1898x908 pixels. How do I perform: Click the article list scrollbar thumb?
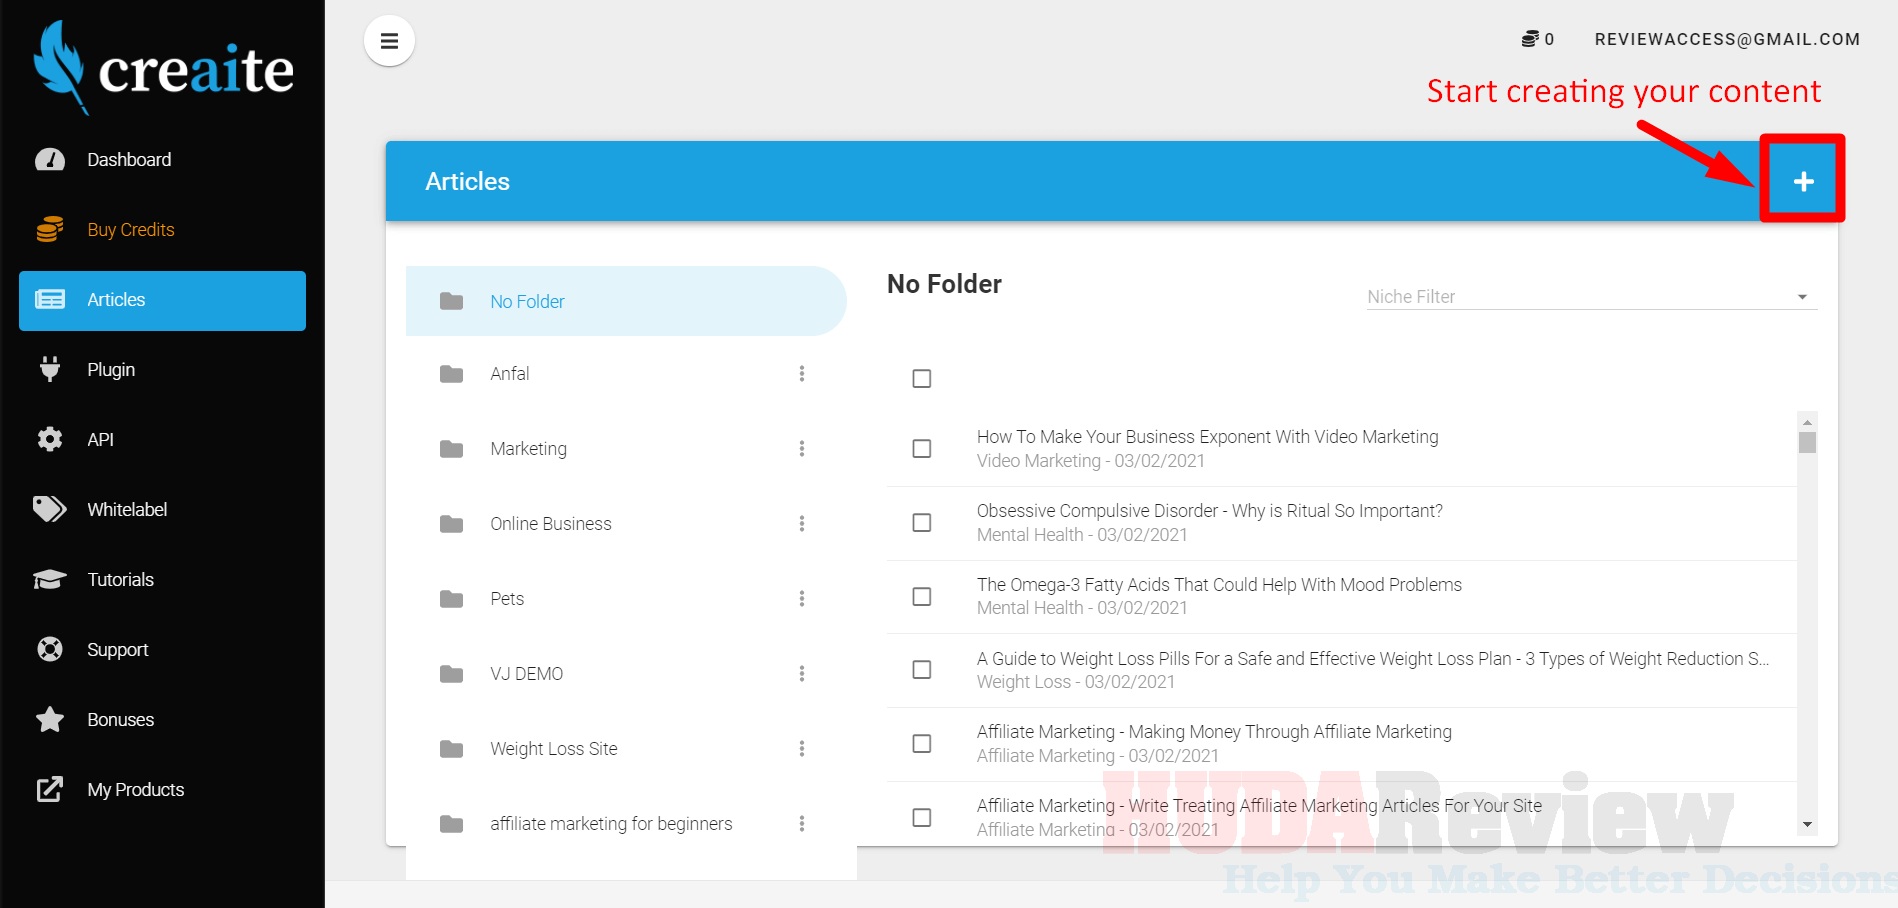(1807, 442)
